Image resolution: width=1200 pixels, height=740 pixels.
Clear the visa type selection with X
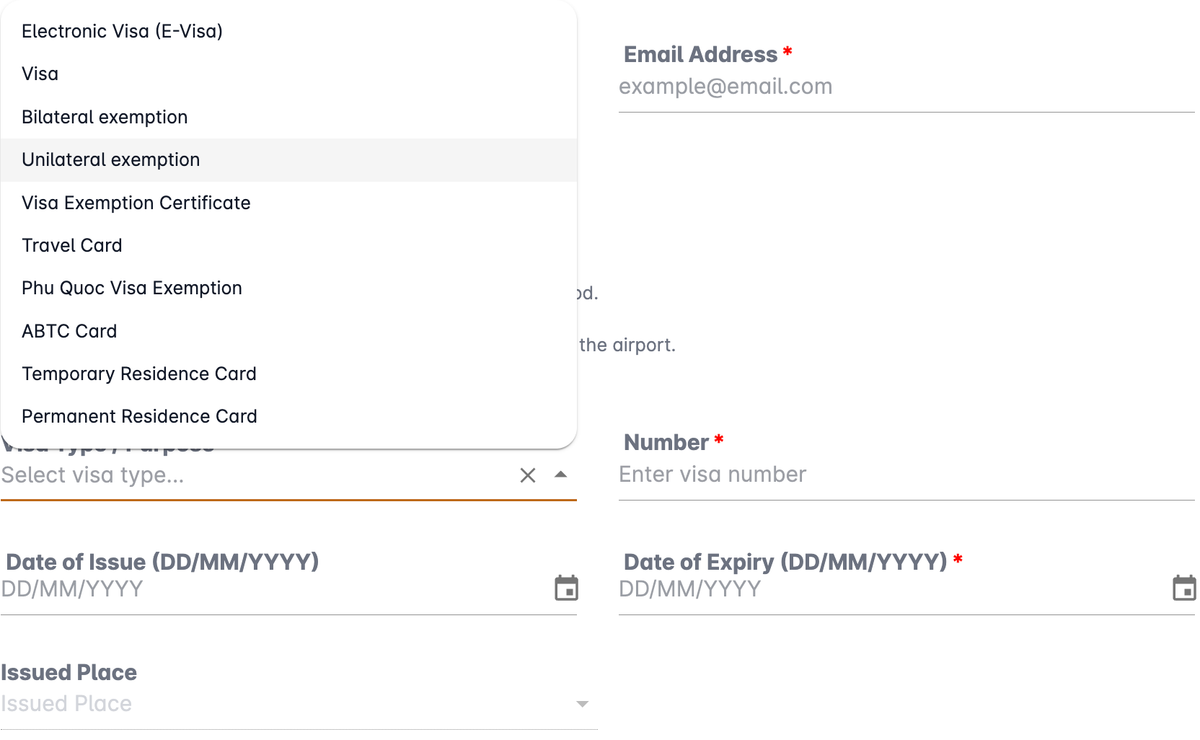528,475
